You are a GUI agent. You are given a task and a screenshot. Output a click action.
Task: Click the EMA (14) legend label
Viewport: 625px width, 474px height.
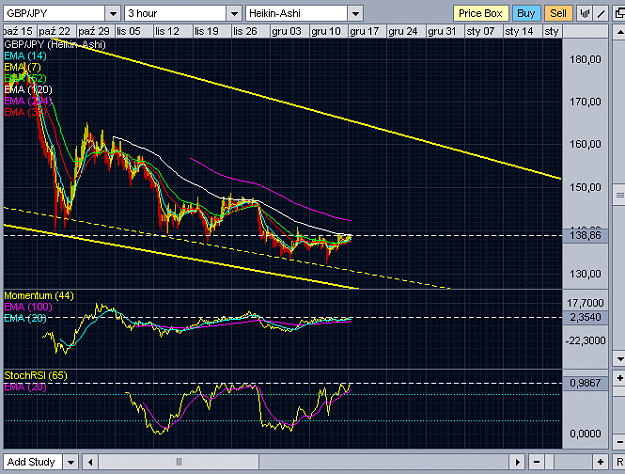click(x=25, y=56)
